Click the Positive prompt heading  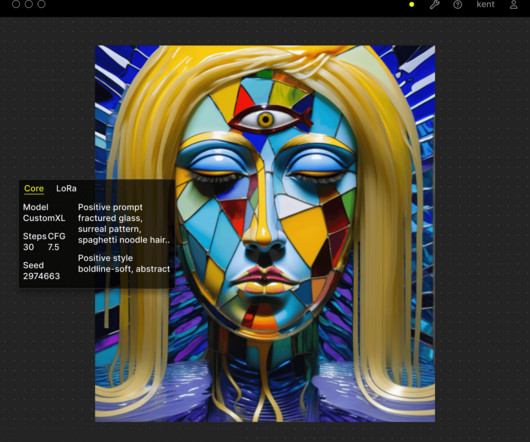[x=110, y=207]
